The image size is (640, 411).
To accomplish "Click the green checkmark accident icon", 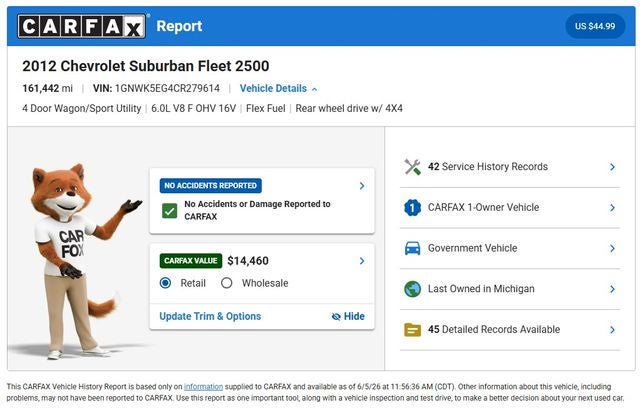I will (x=169, y=211).
